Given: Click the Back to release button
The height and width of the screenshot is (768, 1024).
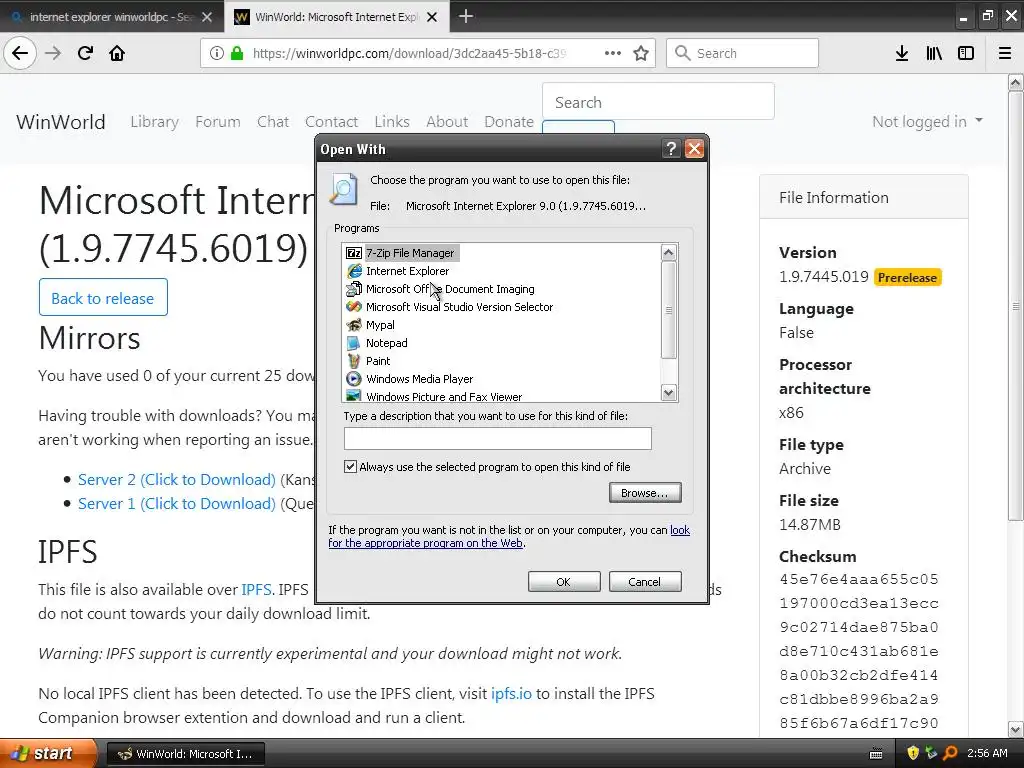Looking at the screenshot, I should (103, 298).
